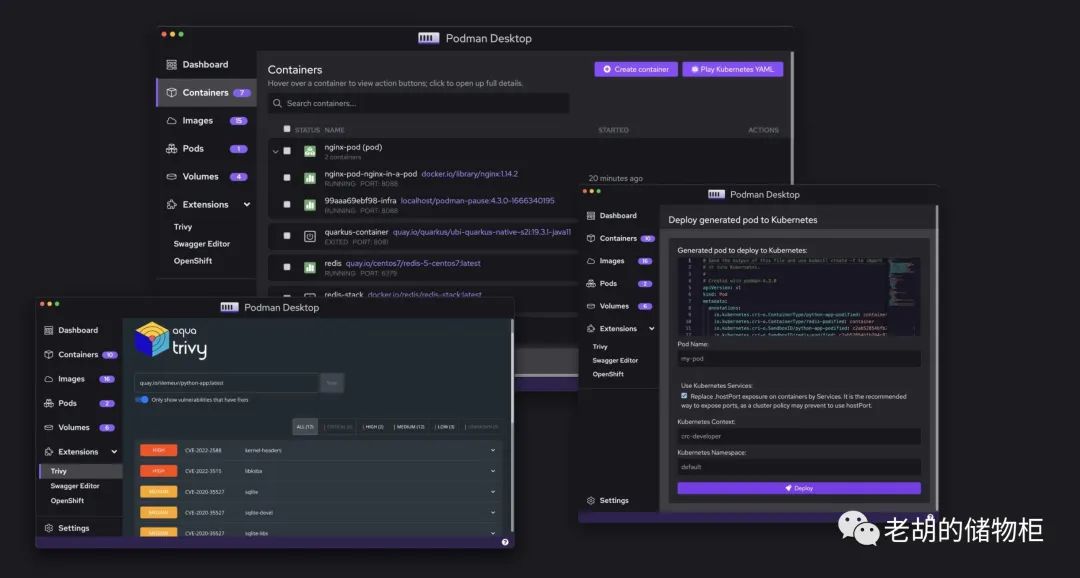Click running status icon of redis container
Screen dimensions: 1080x578
[x=310, y=267]
